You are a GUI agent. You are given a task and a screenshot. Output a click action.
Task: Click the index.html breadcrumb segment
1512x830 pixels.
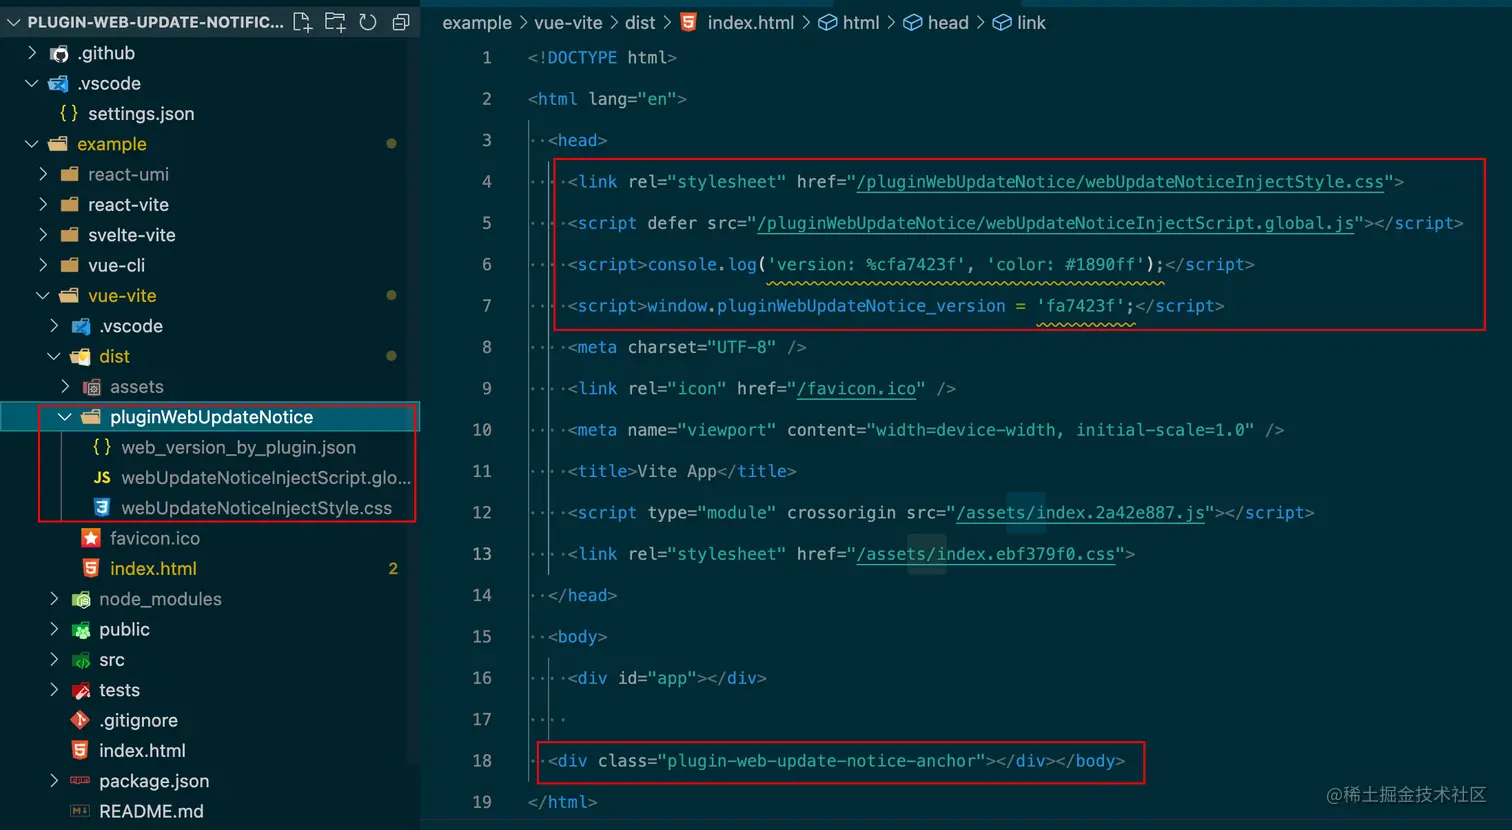tap(751, 23)
